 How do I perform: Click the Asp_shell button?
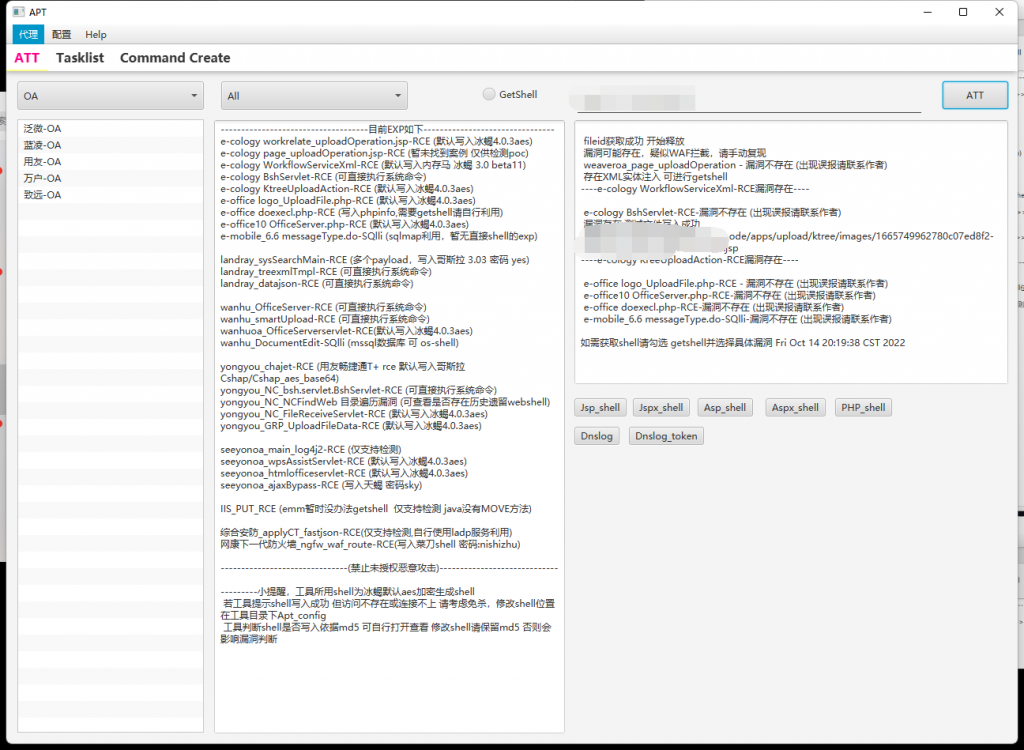coord(725,408)
